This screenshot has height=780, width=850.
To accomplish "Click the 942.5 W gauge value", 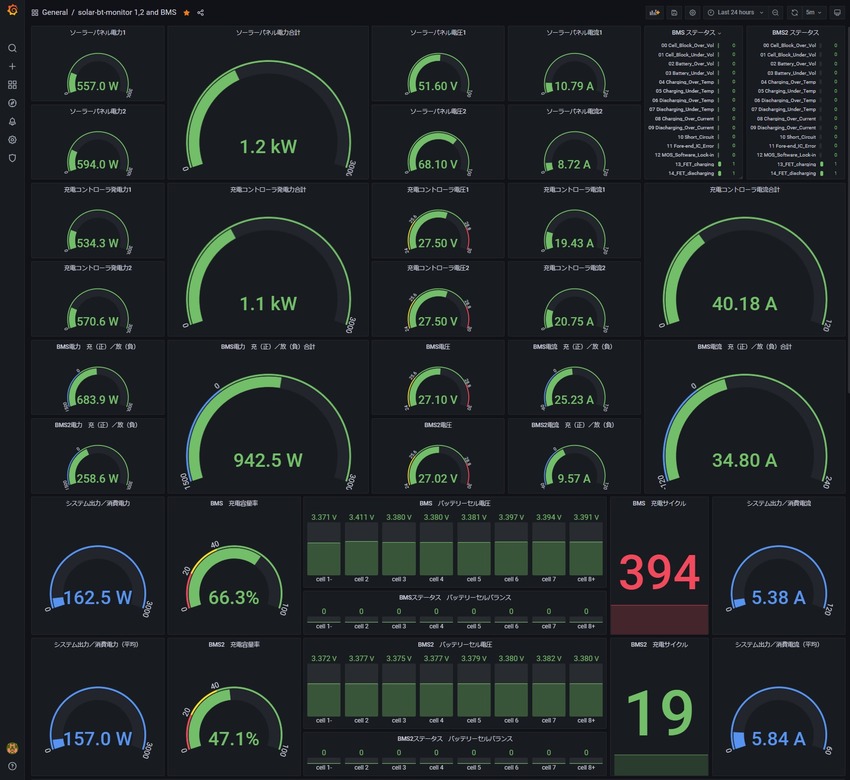I will pyautogui.click(x=268, y=460).
